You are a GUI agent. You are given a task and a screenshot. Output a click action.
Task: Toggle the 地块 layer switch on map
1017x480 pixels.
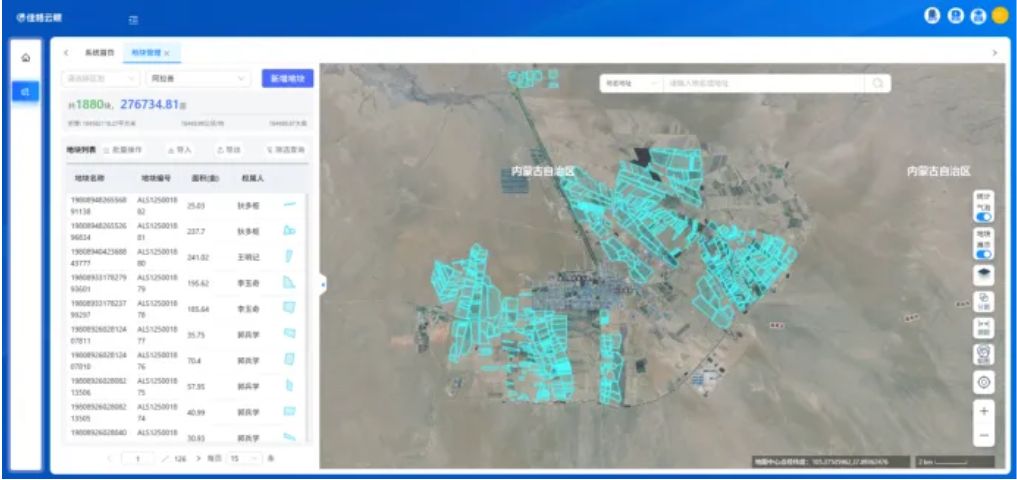coord(984,253)
